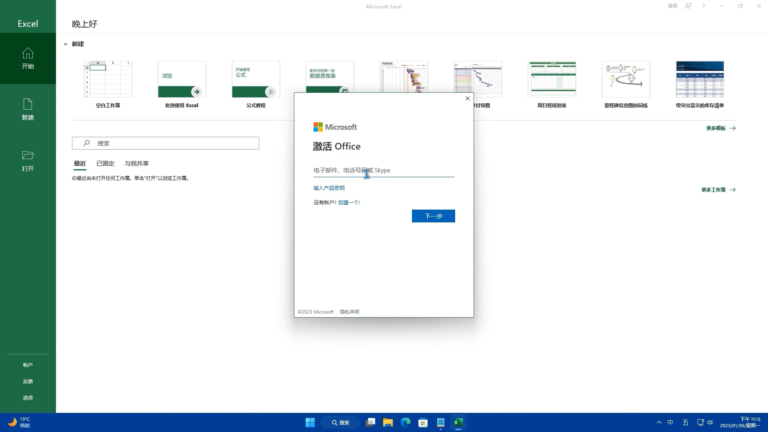
Task: Click the Excel icon on the taskbar
Action: pos(458,423)
